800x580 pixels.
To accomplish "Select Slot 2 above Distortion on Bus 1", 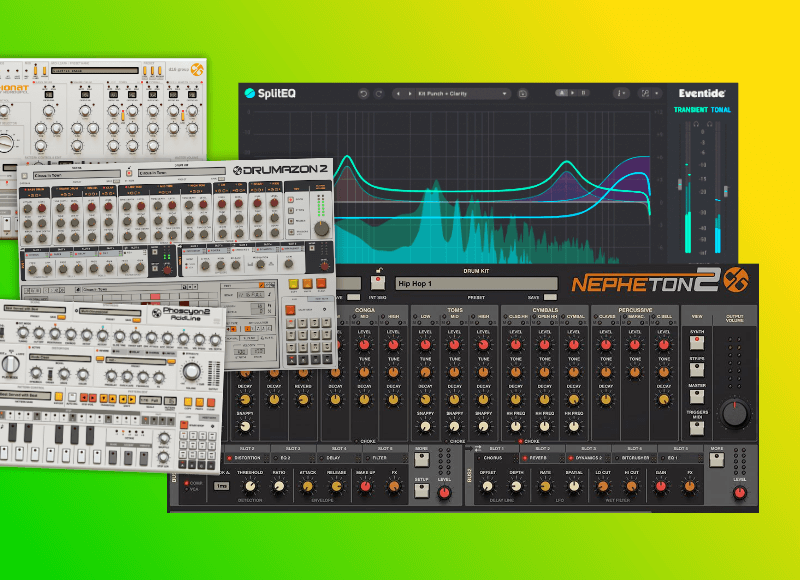I will [247, 448].
